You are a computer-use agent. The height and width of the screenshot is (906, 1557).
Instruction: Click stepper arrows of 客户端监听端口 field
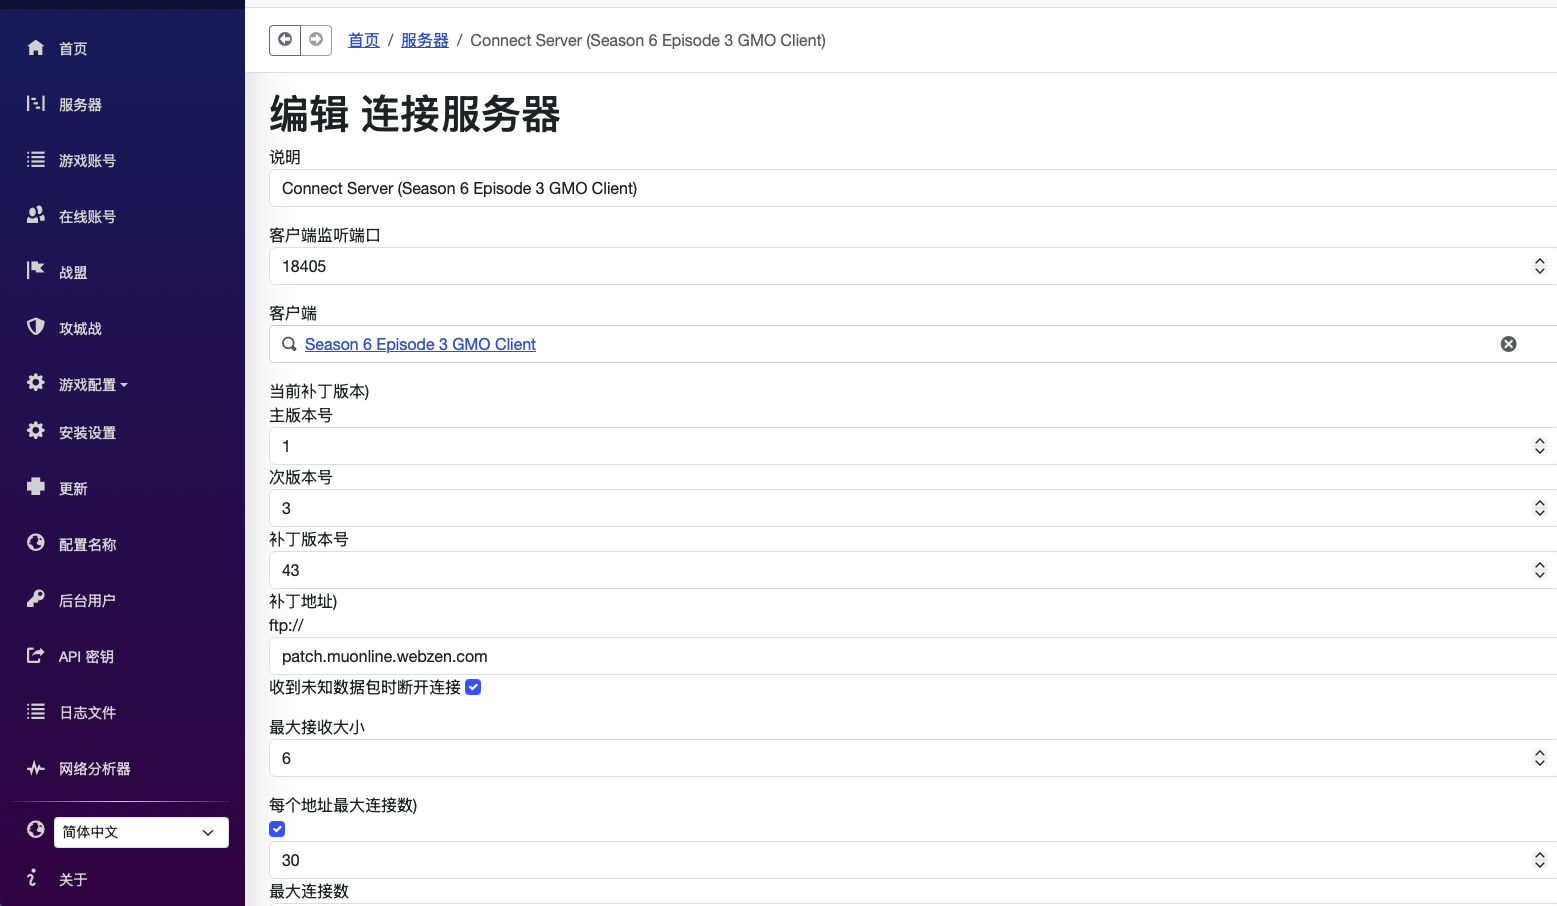click(1540, 266)
